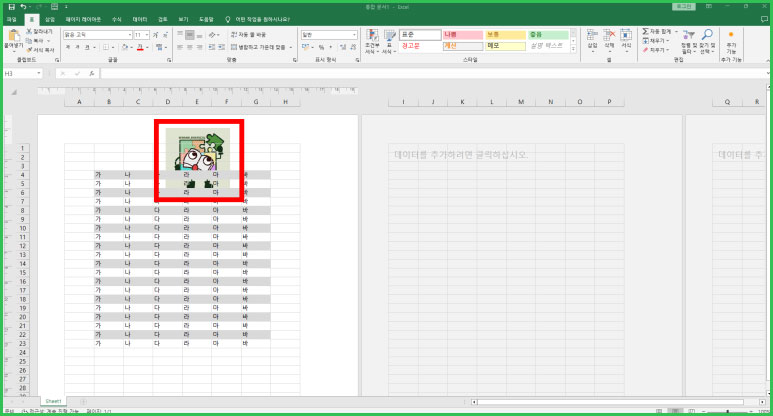This screenshot has height=416, width=773.
Task: Expand the cell styles gallery
Action: pyautogui.click(x=573, y=49)
